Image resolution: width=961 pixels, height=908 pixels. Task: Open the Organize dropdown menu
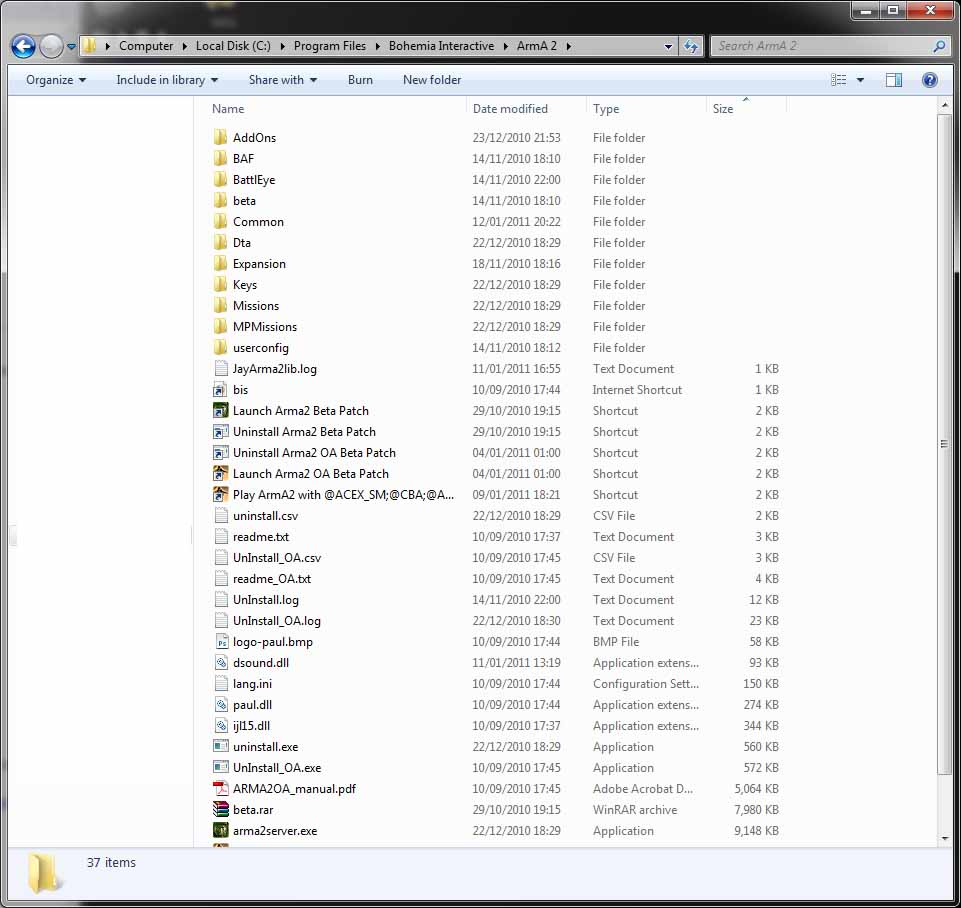(56, 80)
